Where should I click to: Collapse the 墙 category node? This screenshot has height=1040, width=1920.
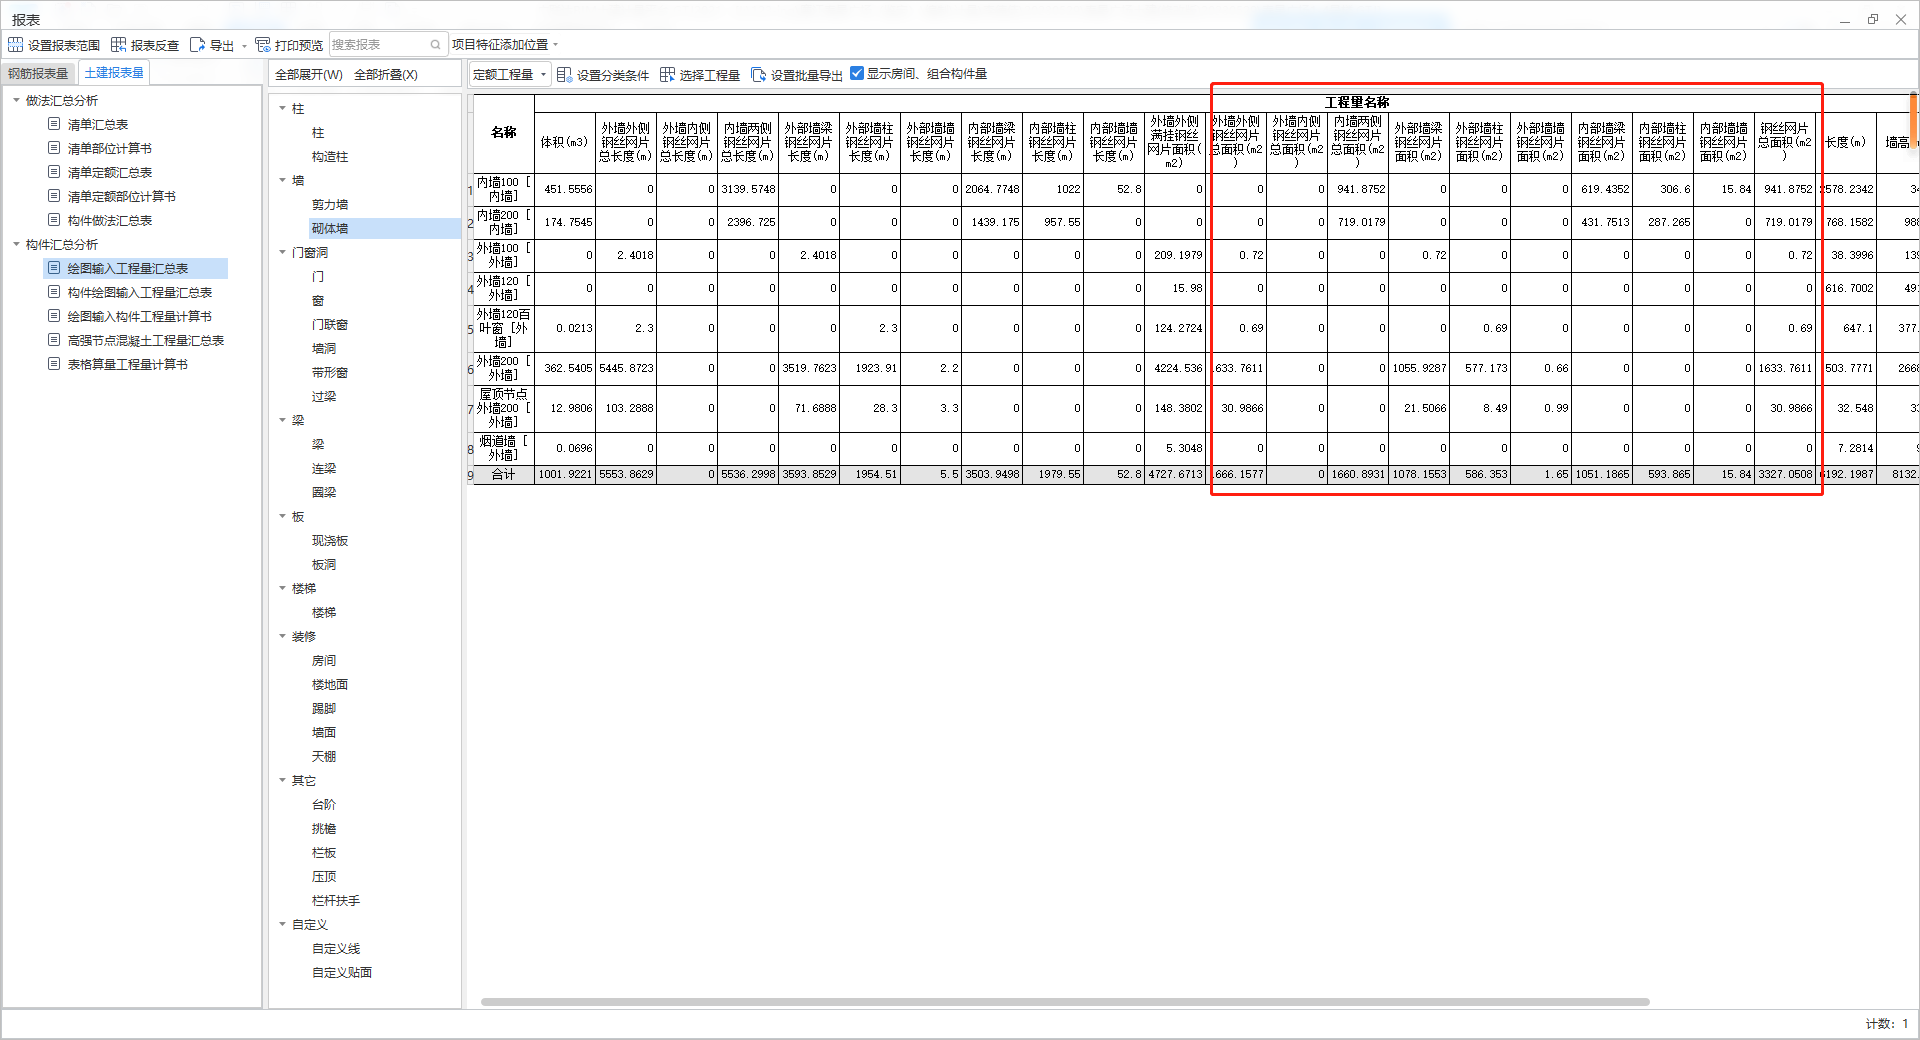[282, 180]
